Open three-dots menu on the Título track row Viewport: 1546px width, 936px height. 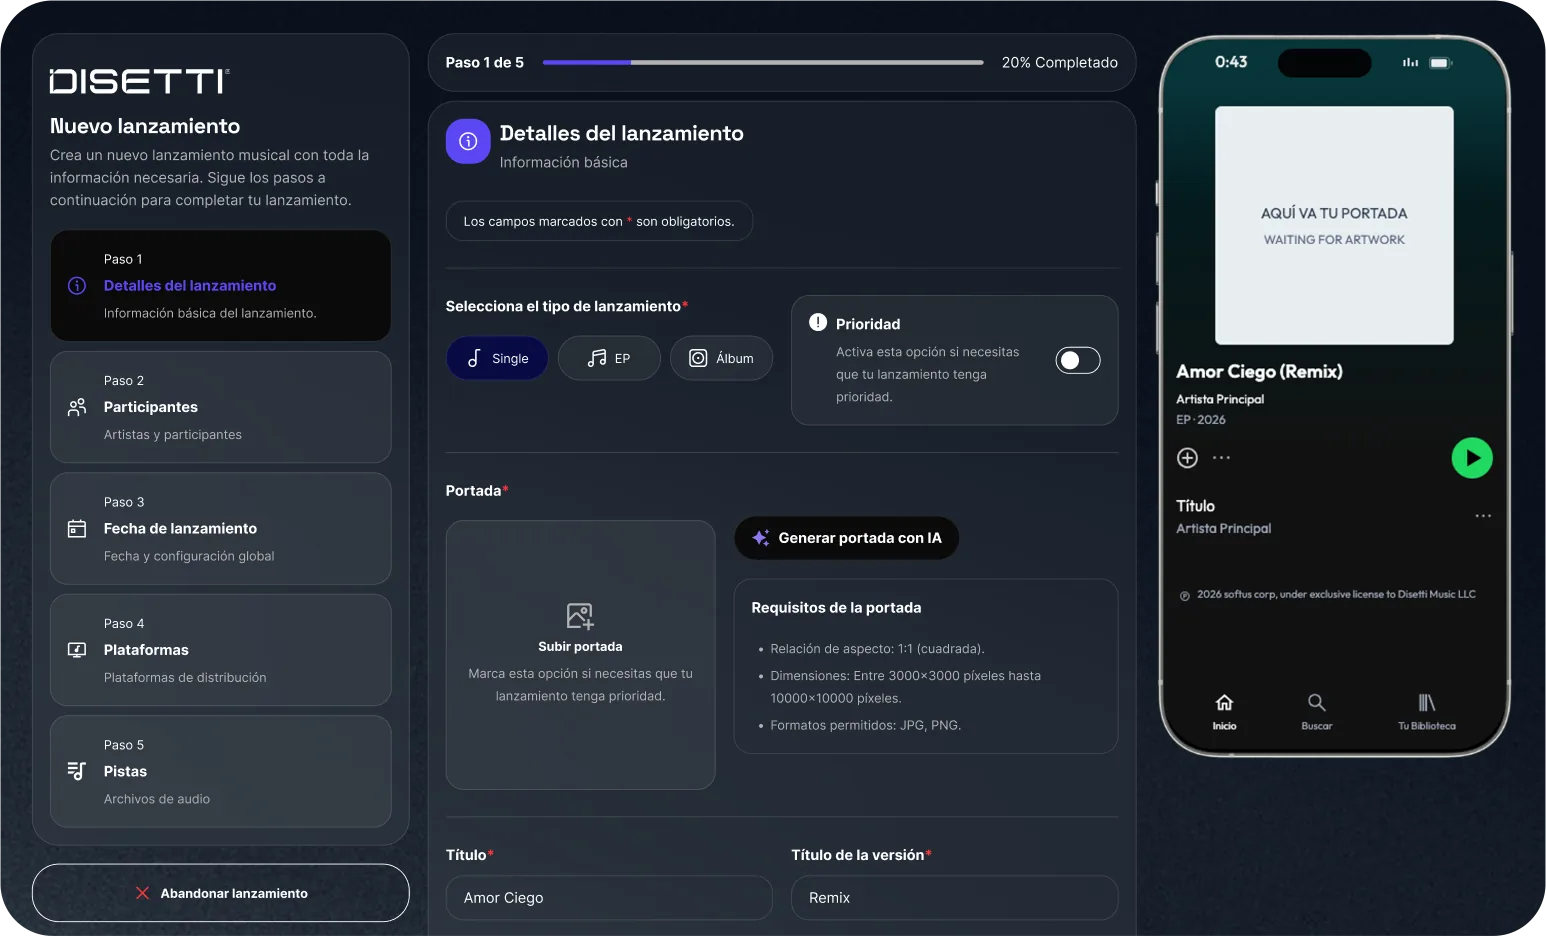coord(1483,516)
